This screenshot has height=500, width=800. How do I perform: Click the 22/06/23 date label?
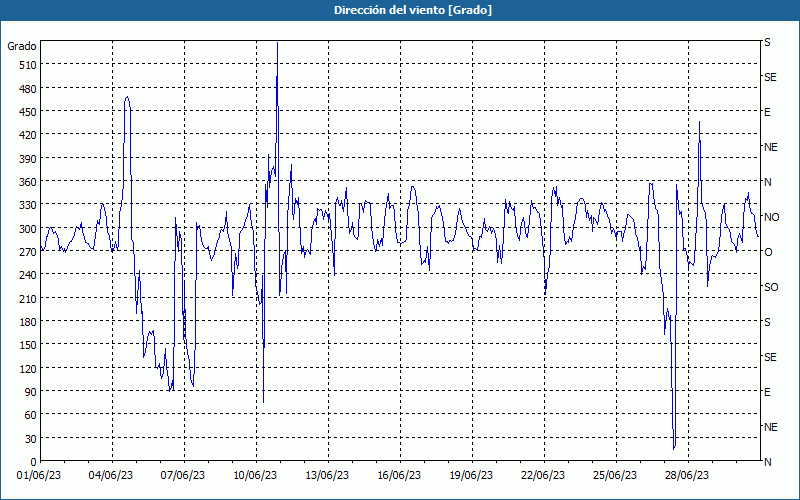click(543, 476)
